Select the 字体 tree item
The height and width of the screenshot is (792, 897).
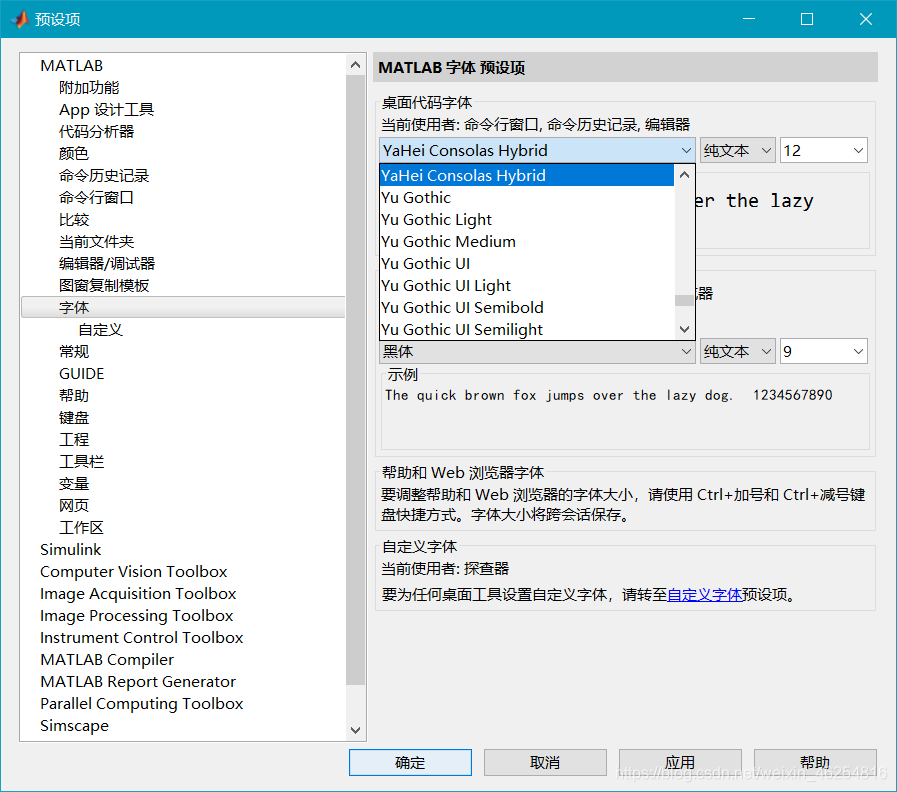183,307
